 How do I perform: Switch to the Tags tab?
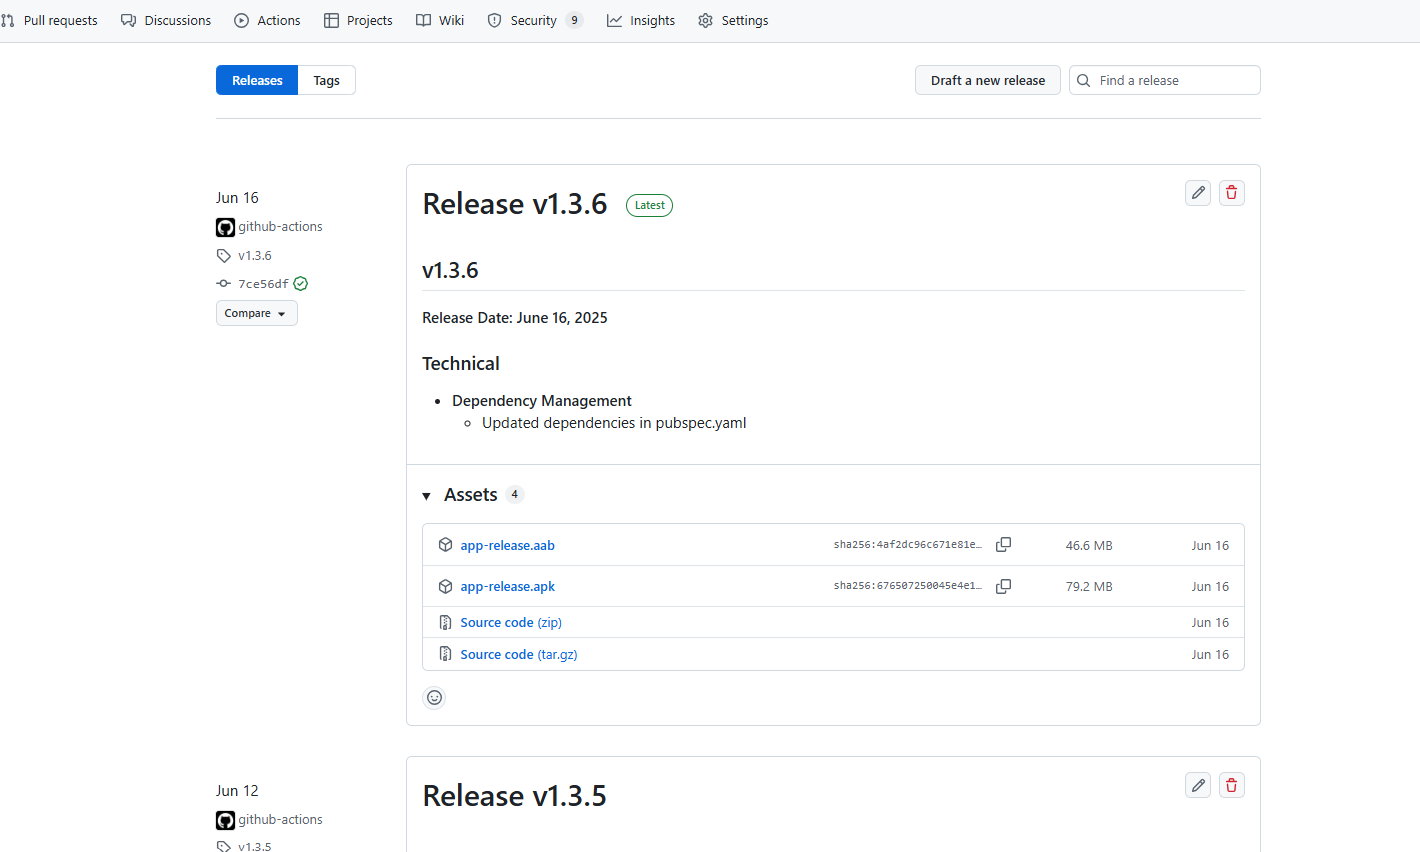click(x=326, y=80)
